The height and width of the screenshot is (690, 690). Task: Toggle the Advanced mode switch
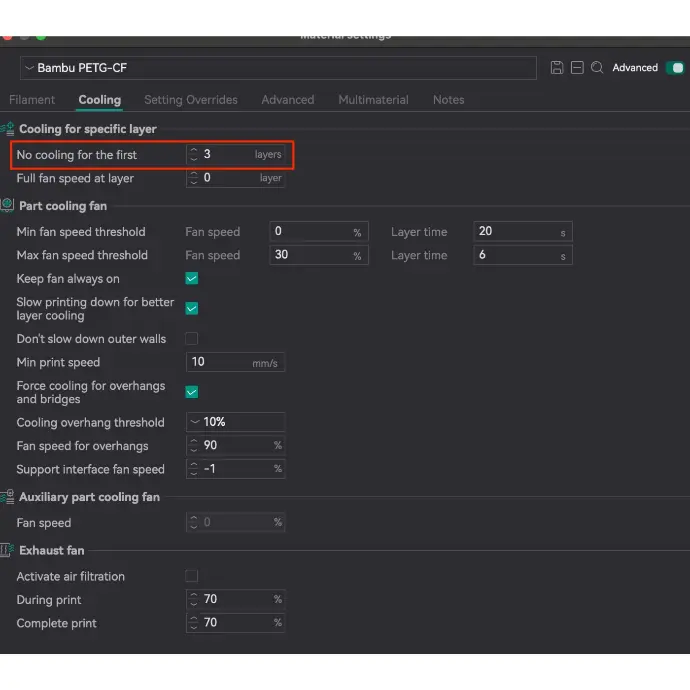tap(675, 68)
